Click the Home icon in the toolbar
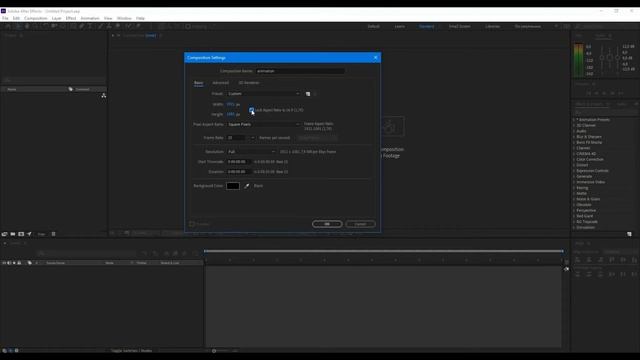640x360 pixels. click(8, 26)
